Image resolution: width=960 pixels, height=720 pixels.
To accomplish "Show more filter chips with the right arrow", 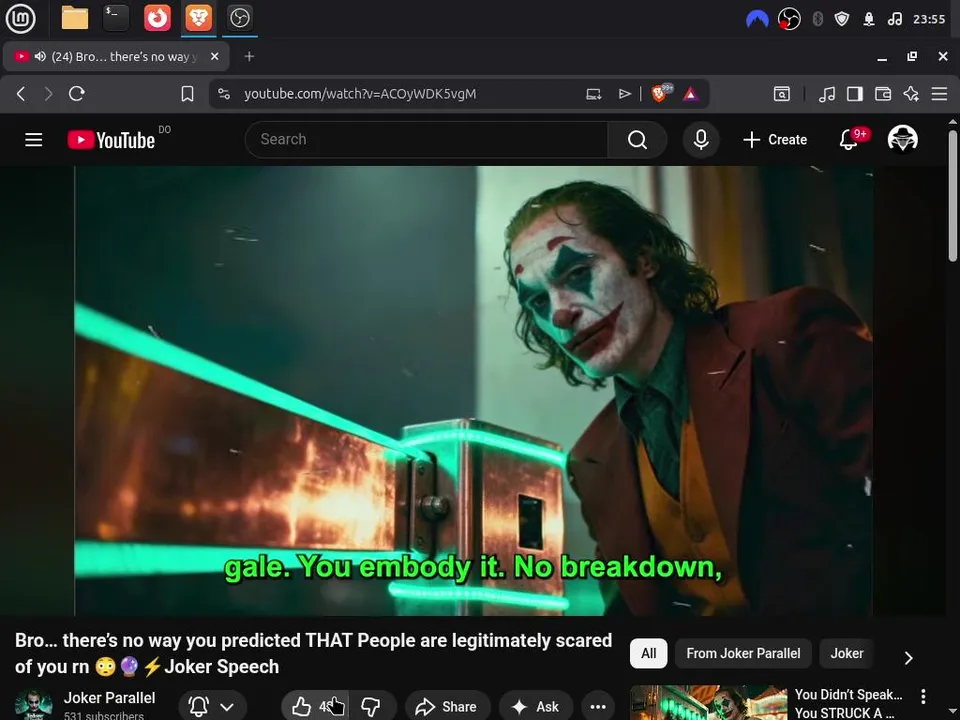I will pos(909,658).
